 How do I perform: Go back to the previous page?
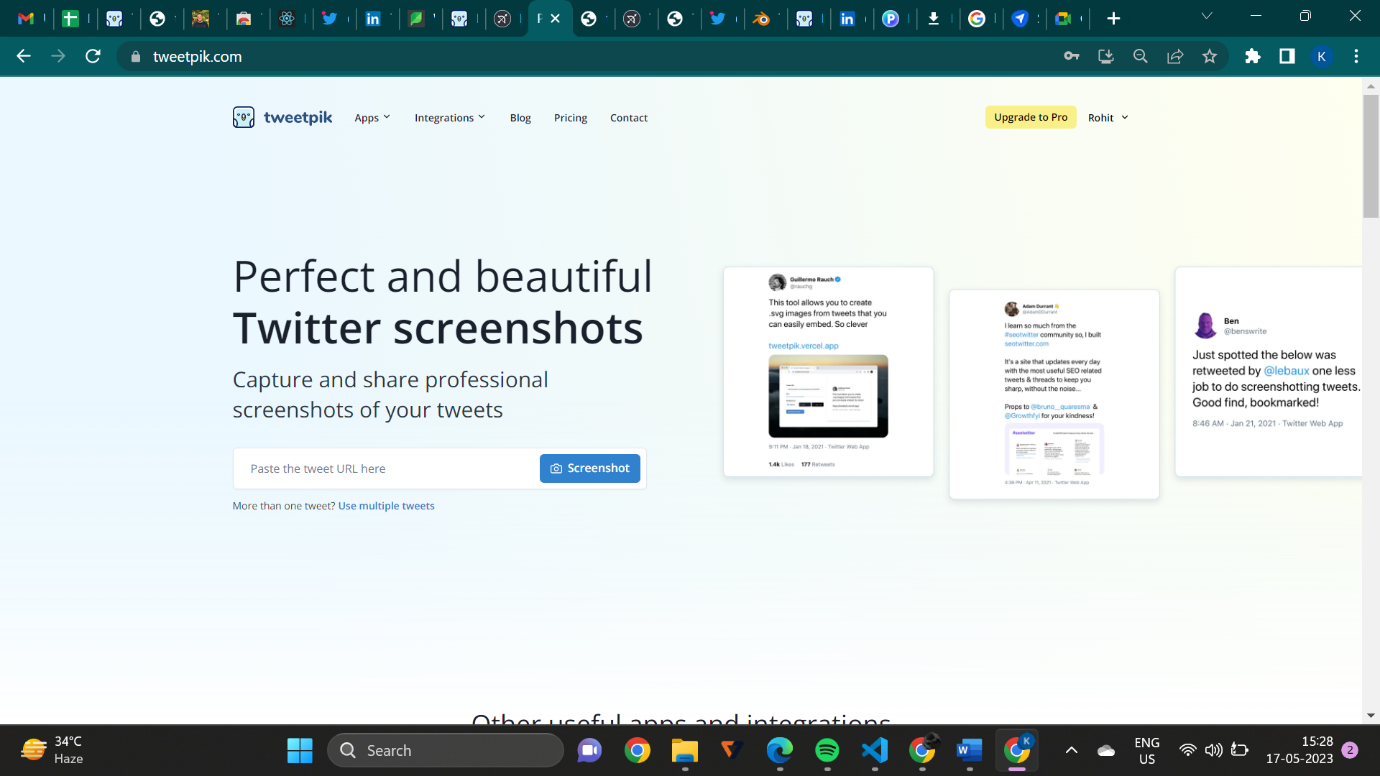point(24,56)
